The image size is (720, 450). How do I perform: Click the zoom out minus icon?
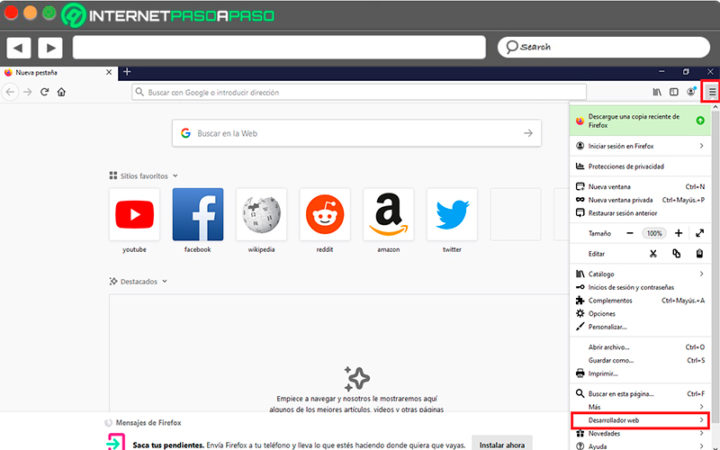[x=630, y=233]
